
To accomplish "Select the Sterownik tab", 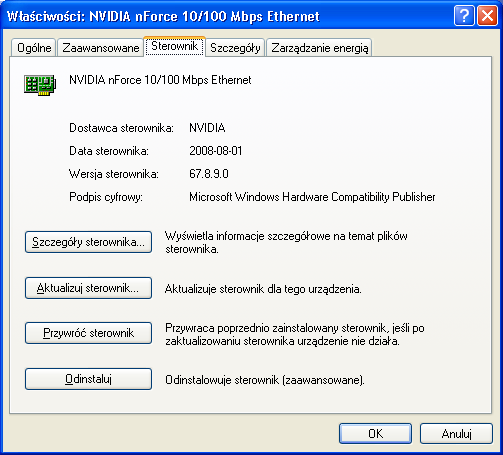I will point(175,46).
